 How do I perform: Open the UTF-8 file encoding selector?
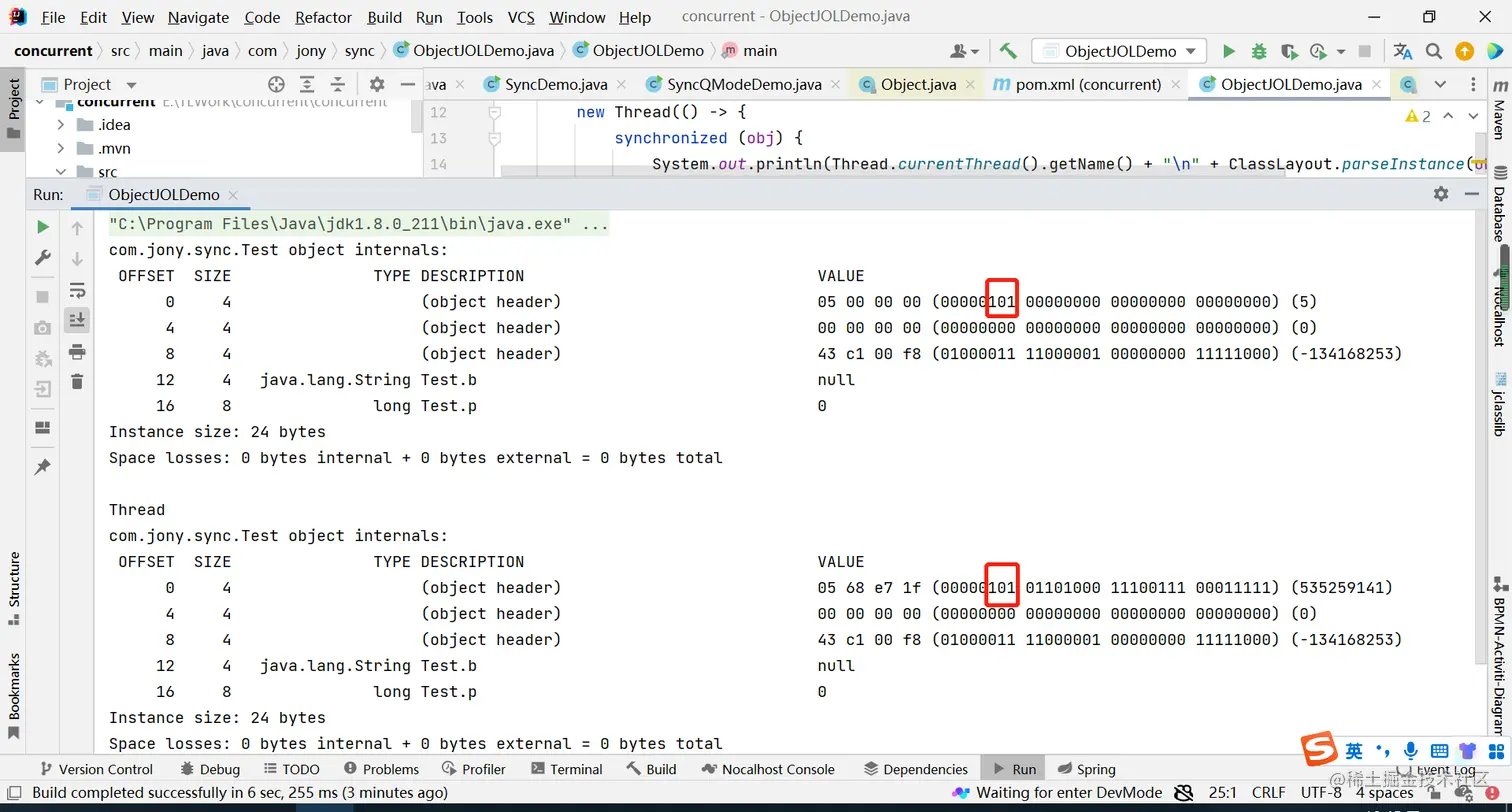click(x=1322, y=793)
